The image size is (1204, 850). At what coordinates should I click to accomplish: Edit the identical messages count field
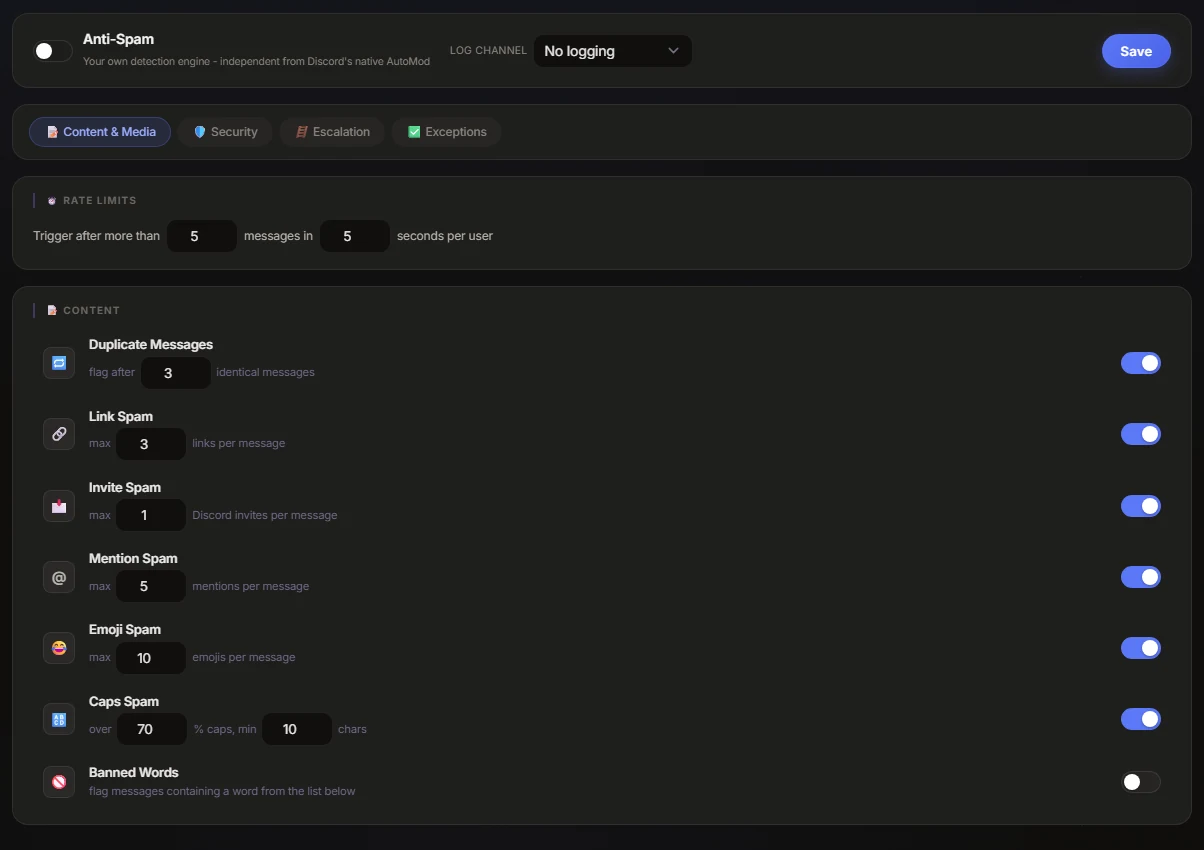pos(176,373)
